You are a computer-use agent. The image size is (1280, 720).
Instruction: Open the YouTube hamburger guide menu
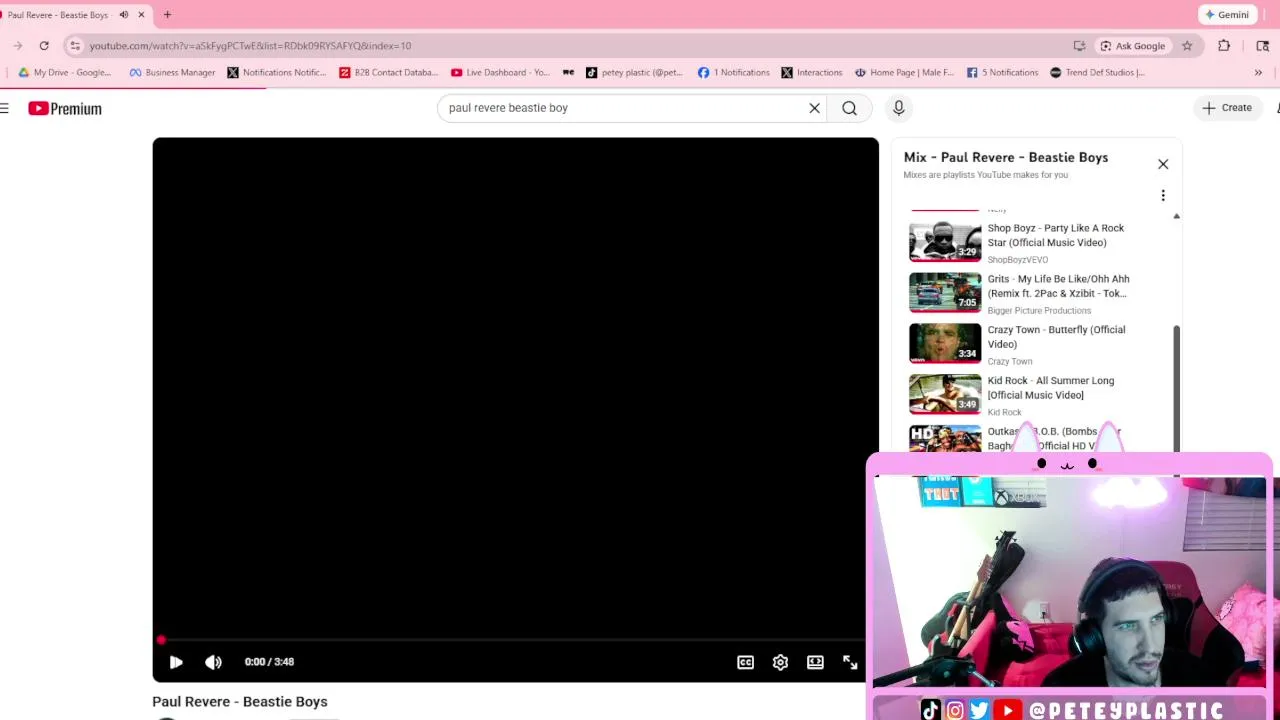[x=5, y=108]
